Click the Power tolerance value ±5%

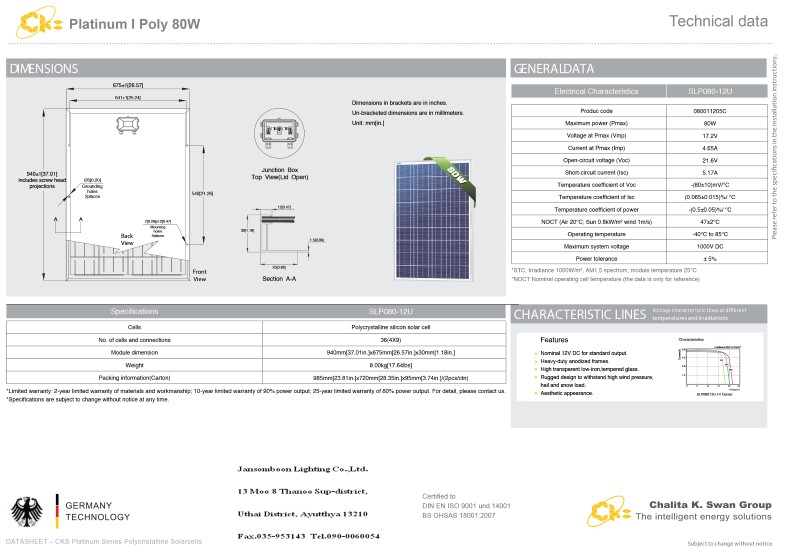pyautogui.click(x=710, y=259)
